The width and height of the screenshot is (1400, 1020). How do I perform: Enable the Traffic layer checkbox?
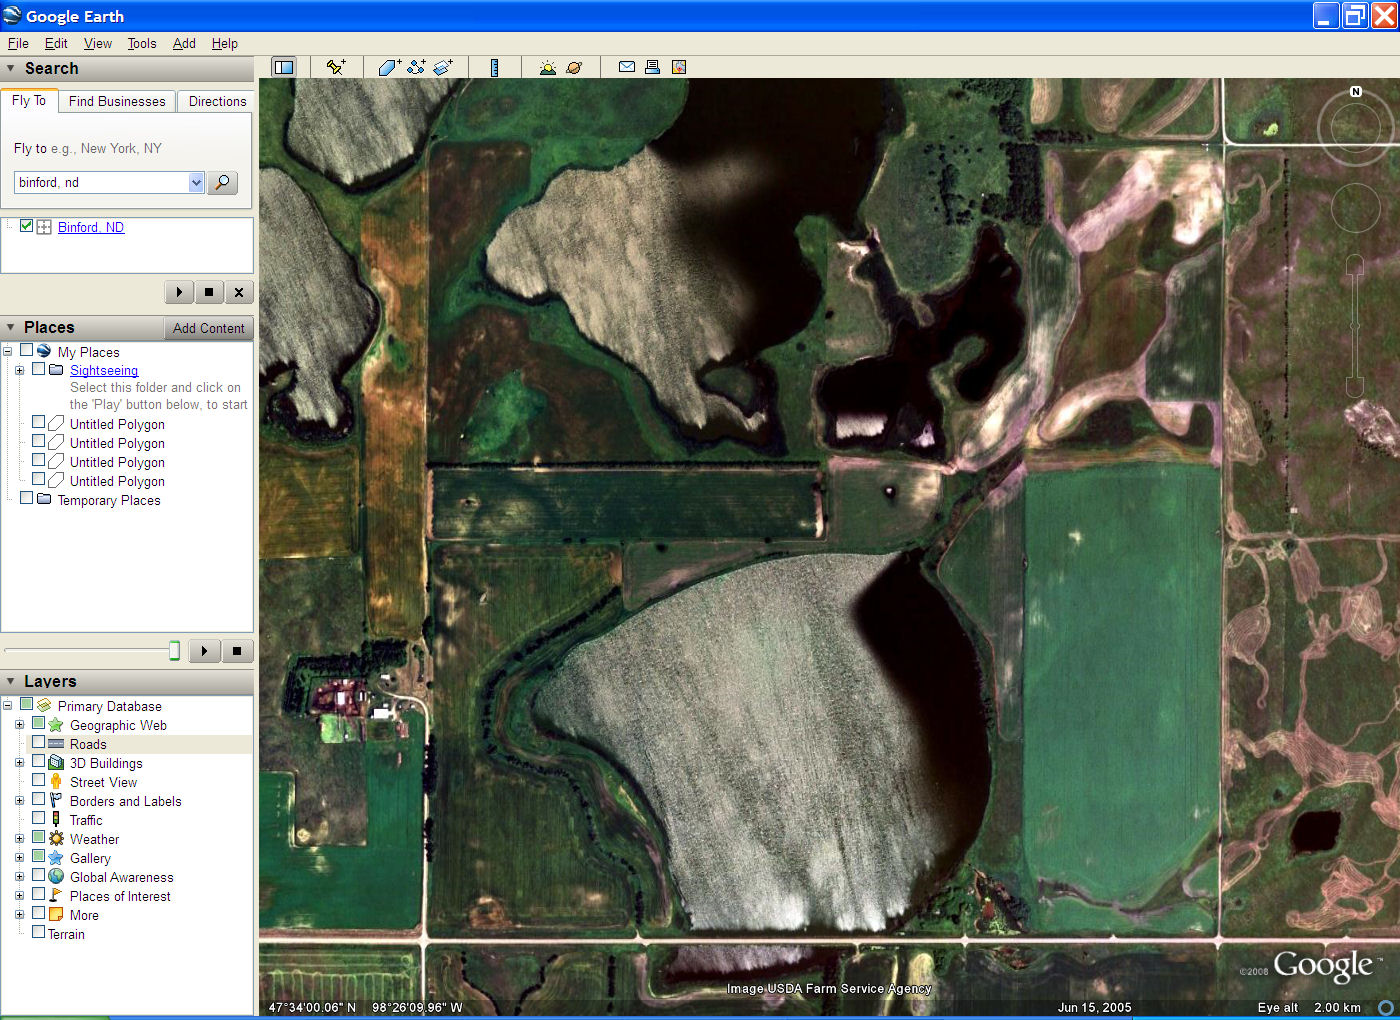[x=38, y=819]
